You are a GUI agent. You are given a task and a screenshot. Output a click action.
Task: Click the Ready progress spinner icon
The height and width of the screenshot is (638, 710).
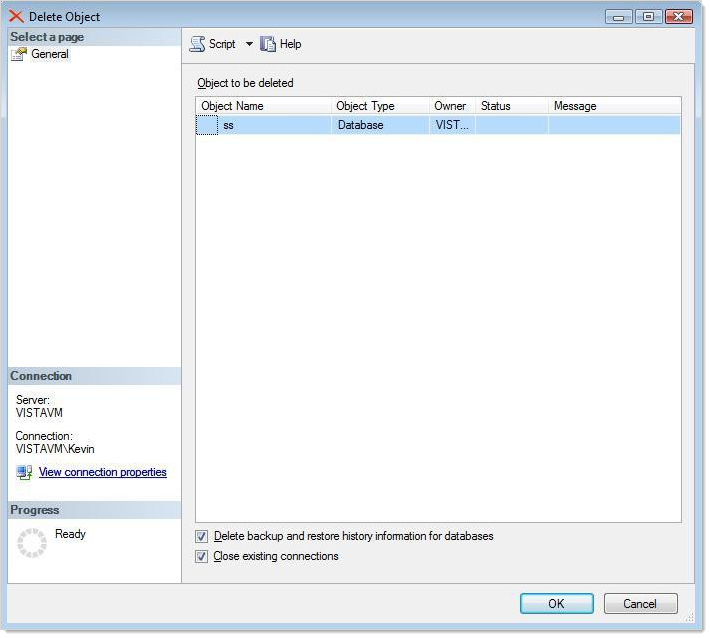(x=32, y=543)
